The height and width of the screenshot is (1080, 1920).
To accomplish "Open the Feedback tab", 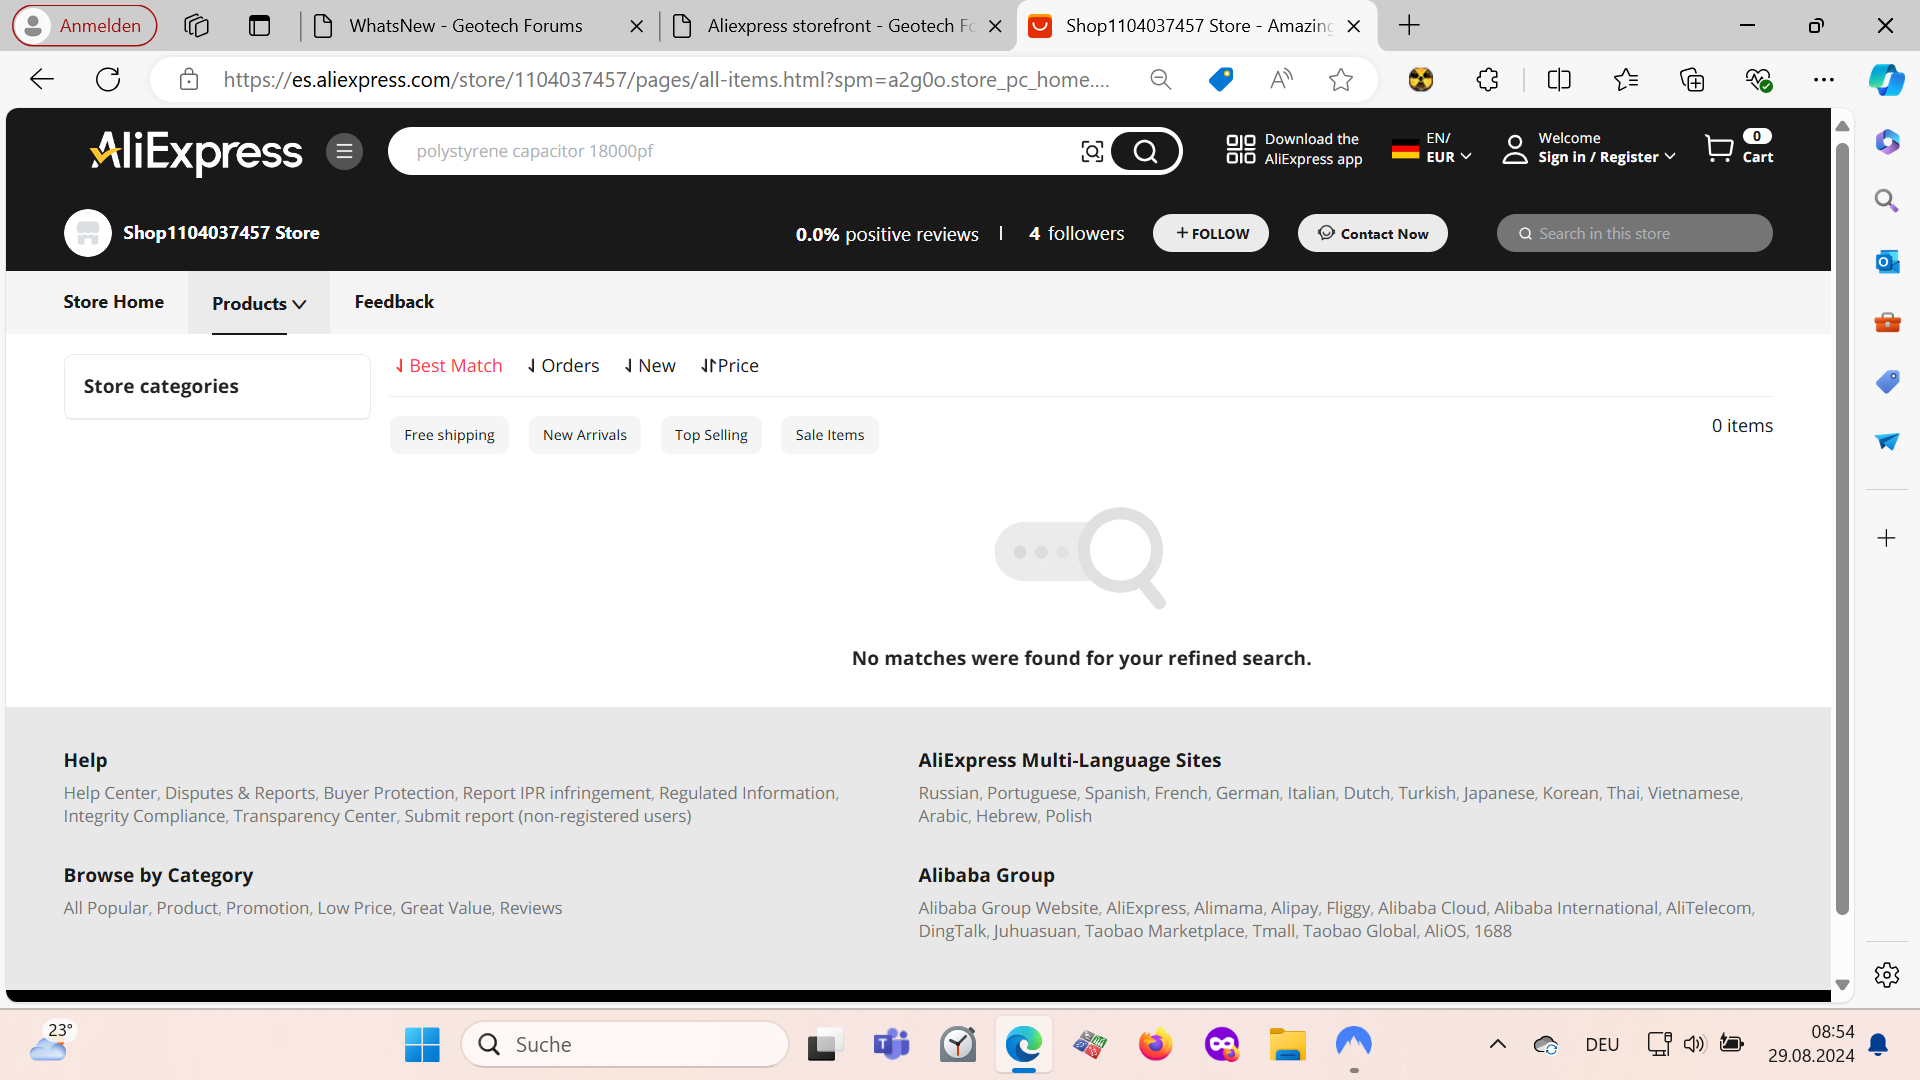I will click(394, 302).
